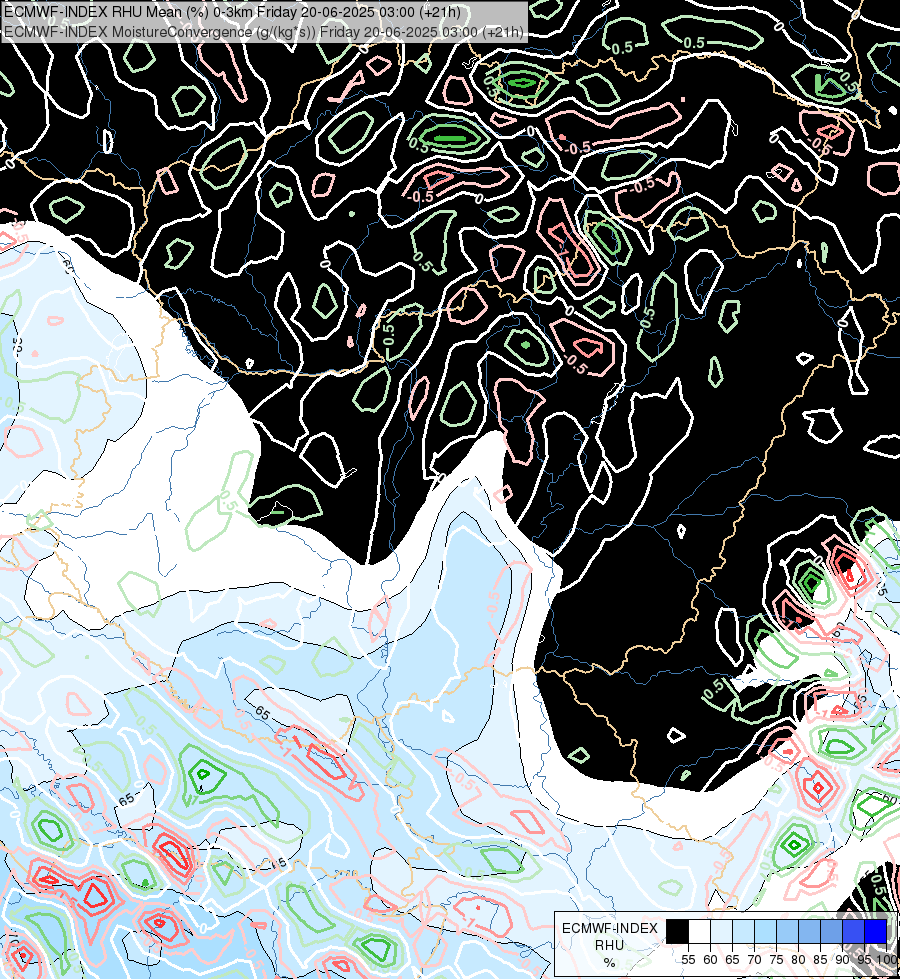Select the 70–75% legend color swatch

coord(765,931)
